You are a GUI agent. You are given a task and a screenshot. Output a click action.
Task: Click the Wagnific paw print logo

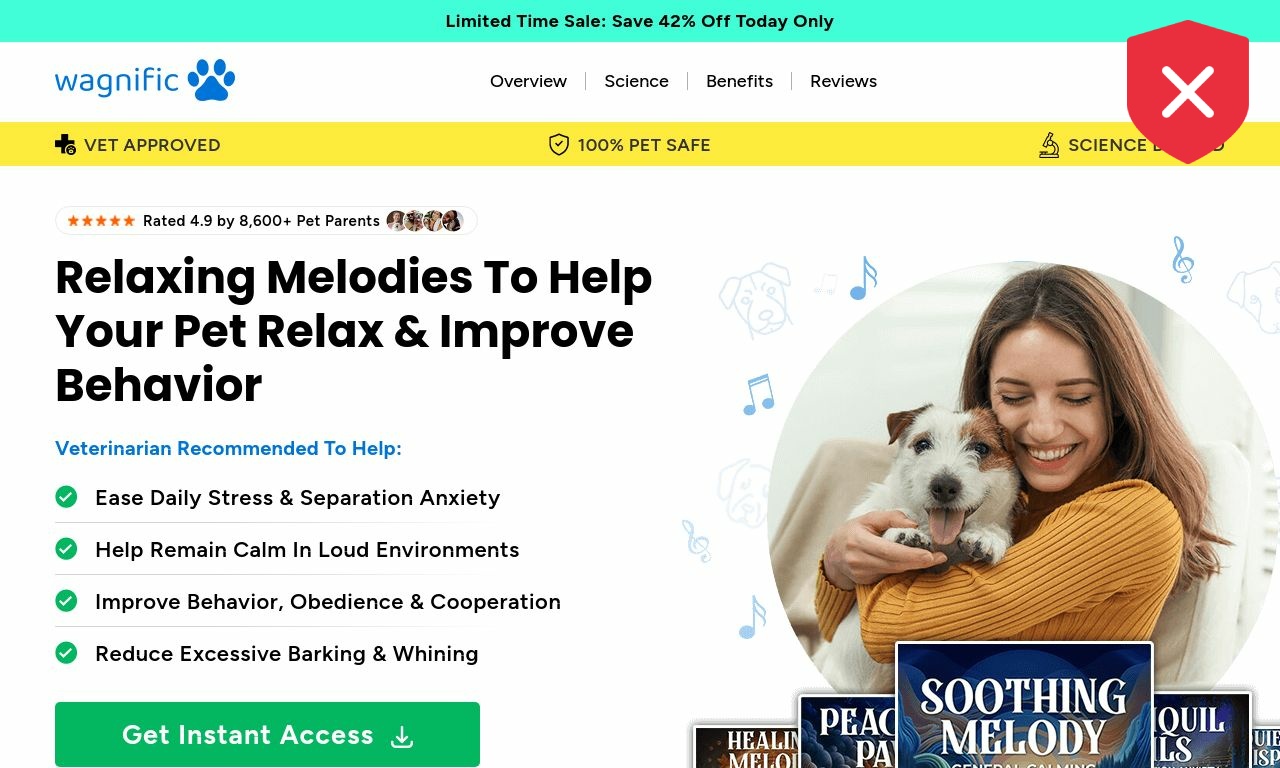[145, 80]
